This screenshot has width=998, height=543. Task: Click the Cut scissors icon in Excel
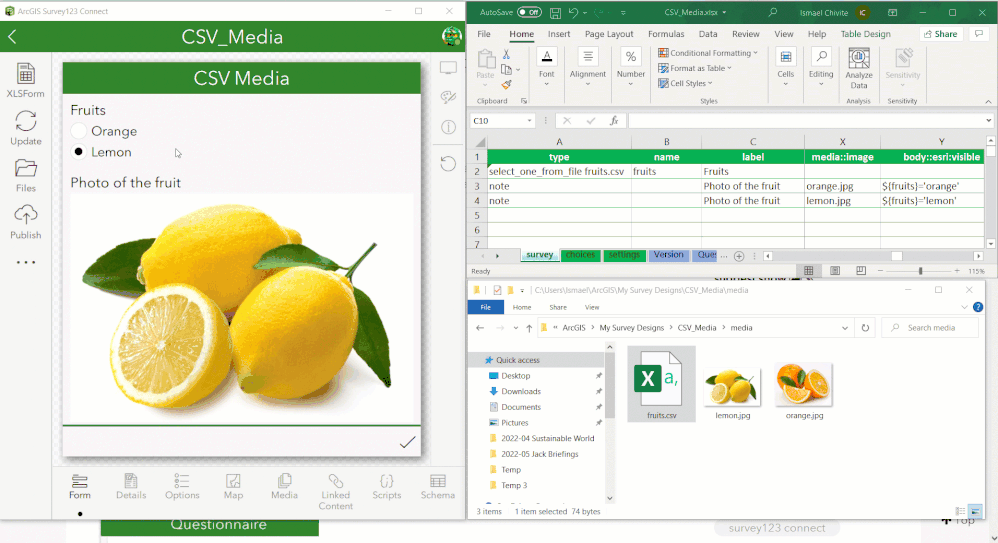click(506, 55)
